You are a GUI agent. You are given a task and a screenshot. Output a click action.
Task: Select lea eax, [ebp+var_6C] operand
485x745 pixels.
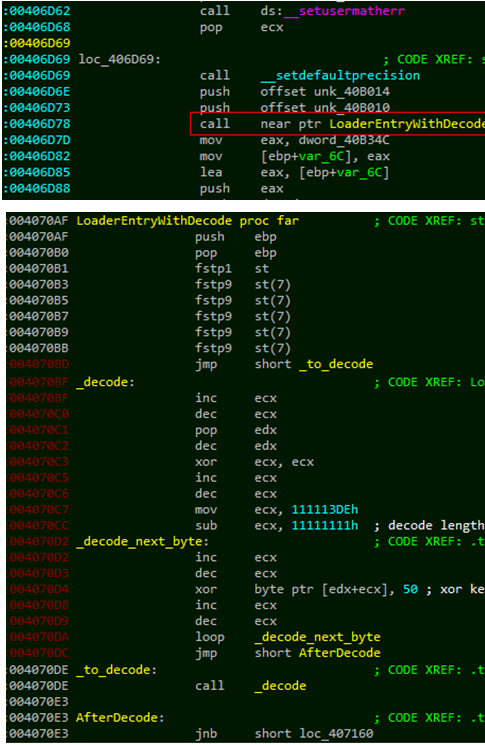coord(325,172)
